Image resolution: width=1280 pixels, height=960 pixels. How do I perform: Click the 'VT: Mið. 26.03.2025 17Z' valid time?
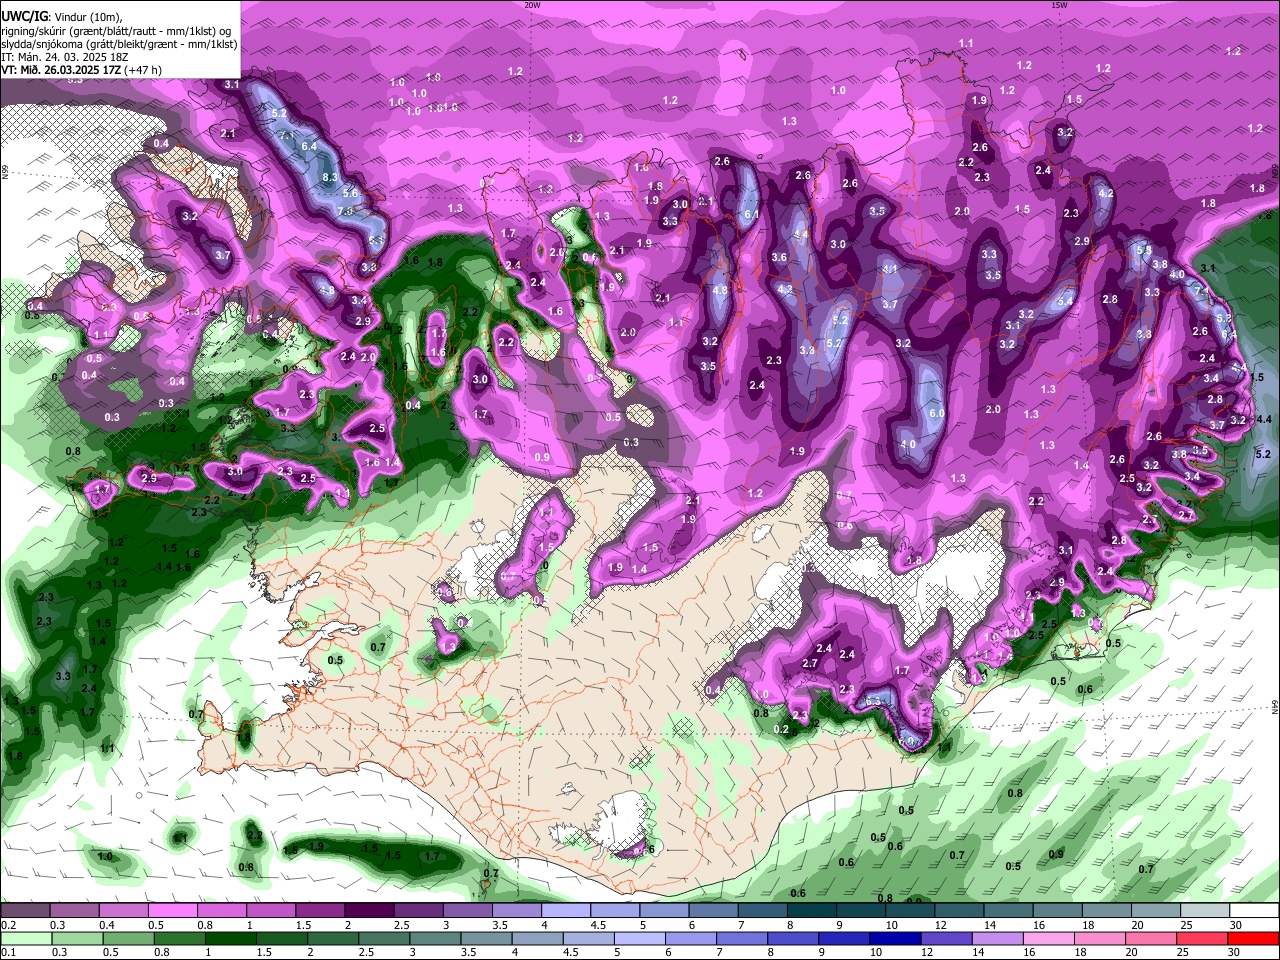[60, 70]
